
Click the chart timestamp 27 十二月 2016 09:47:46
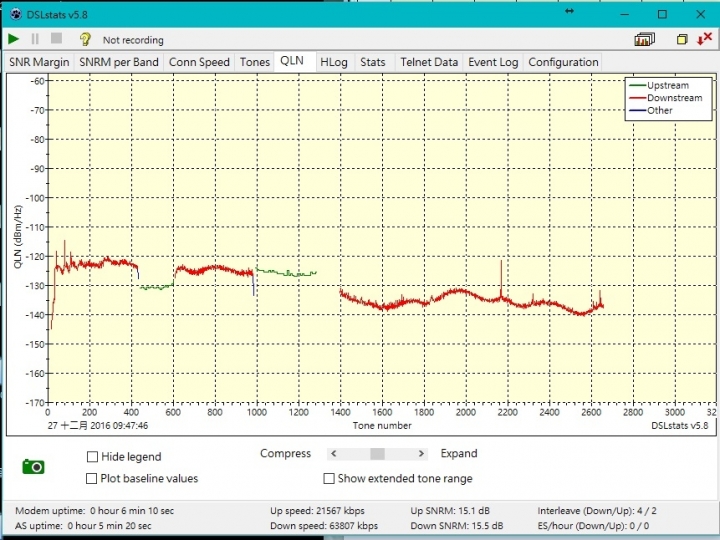tap(98, 426)
